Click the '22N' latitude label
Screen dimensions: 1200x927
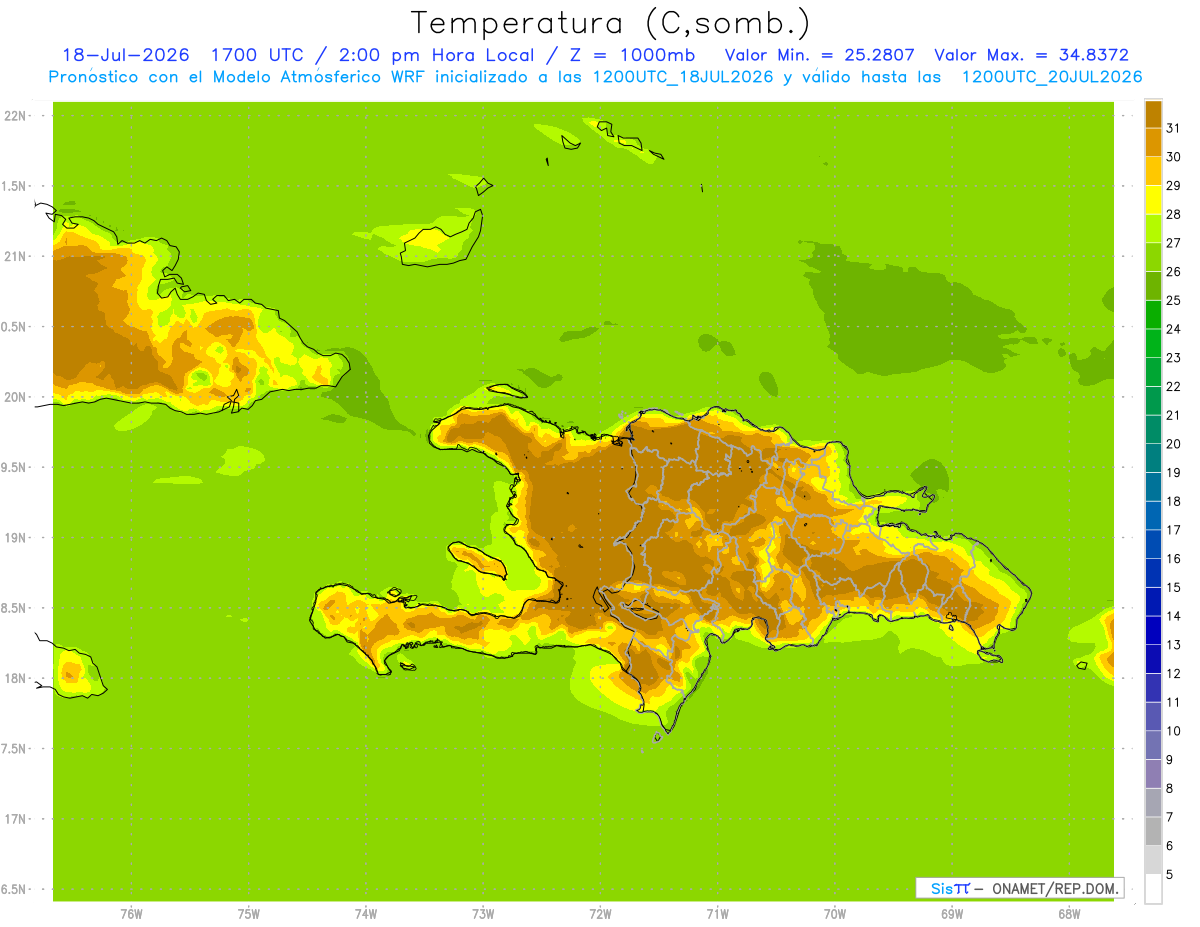pos(14,116)
